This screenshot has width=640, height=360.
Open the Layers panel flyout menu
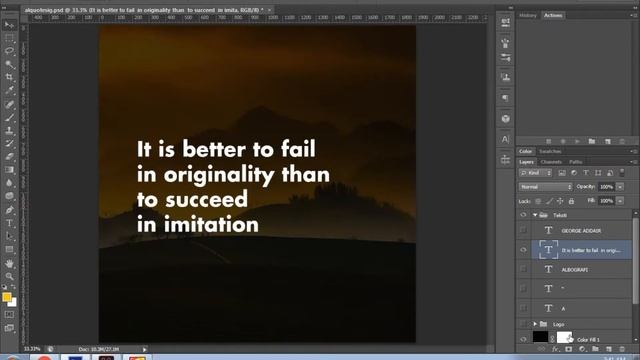(x=633, y=162)
